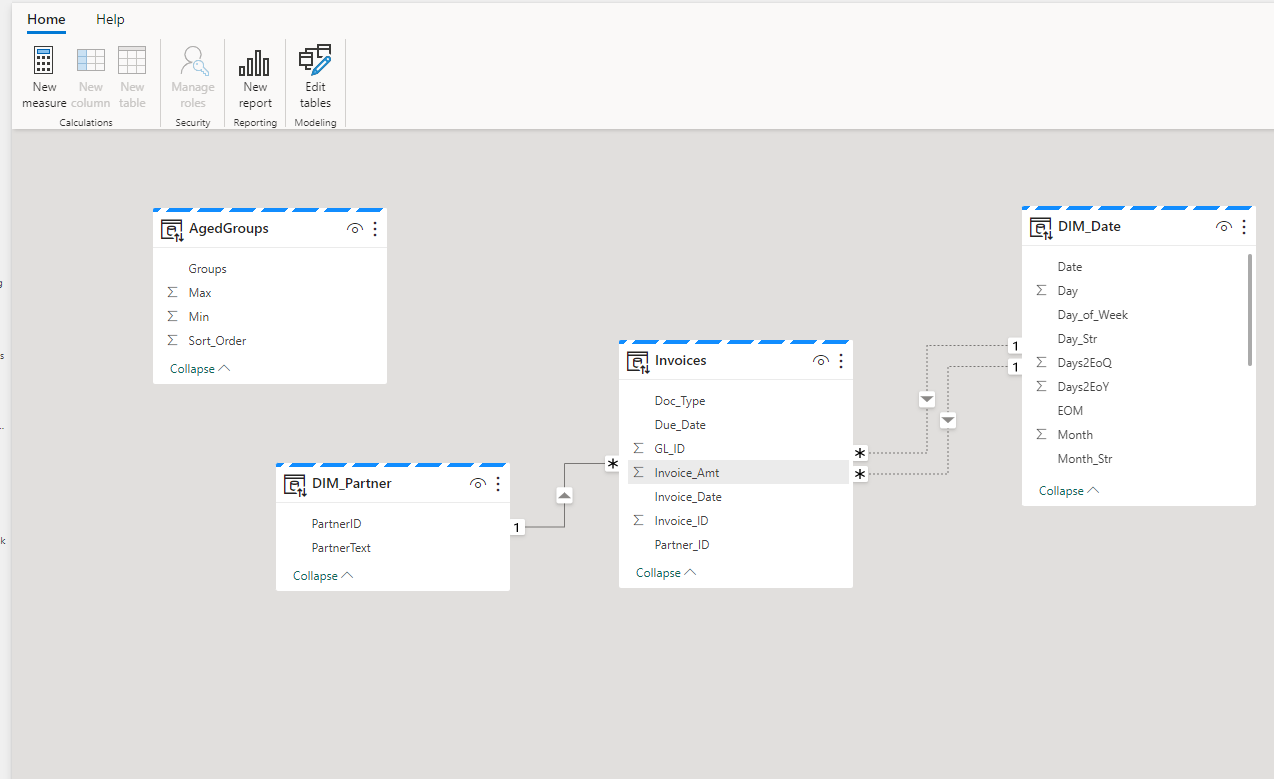Open more options for DIM_Partner table
The image size is (1274, 779).
tap(498, 484)
